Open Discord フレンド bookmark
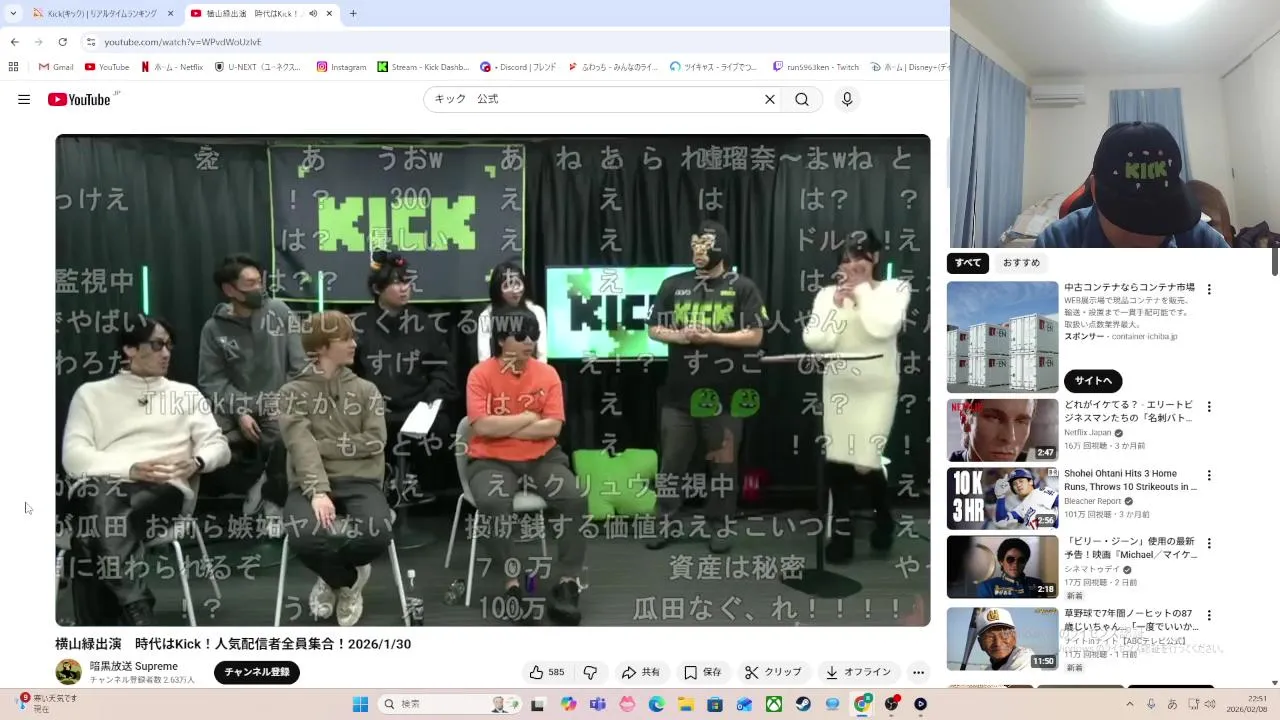The height and width of the screenshot is (720, 1280). (518, 67)
